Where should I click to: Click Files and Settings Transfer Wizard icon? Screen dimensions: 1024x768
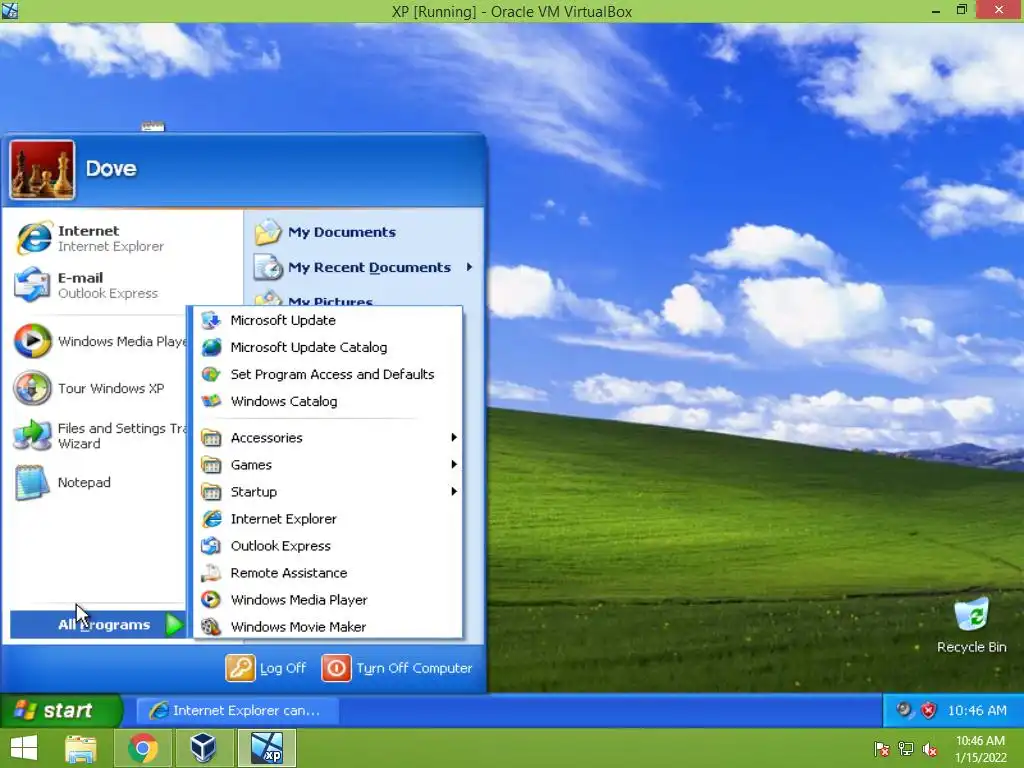pyautogui.click(x=33, y=435)
